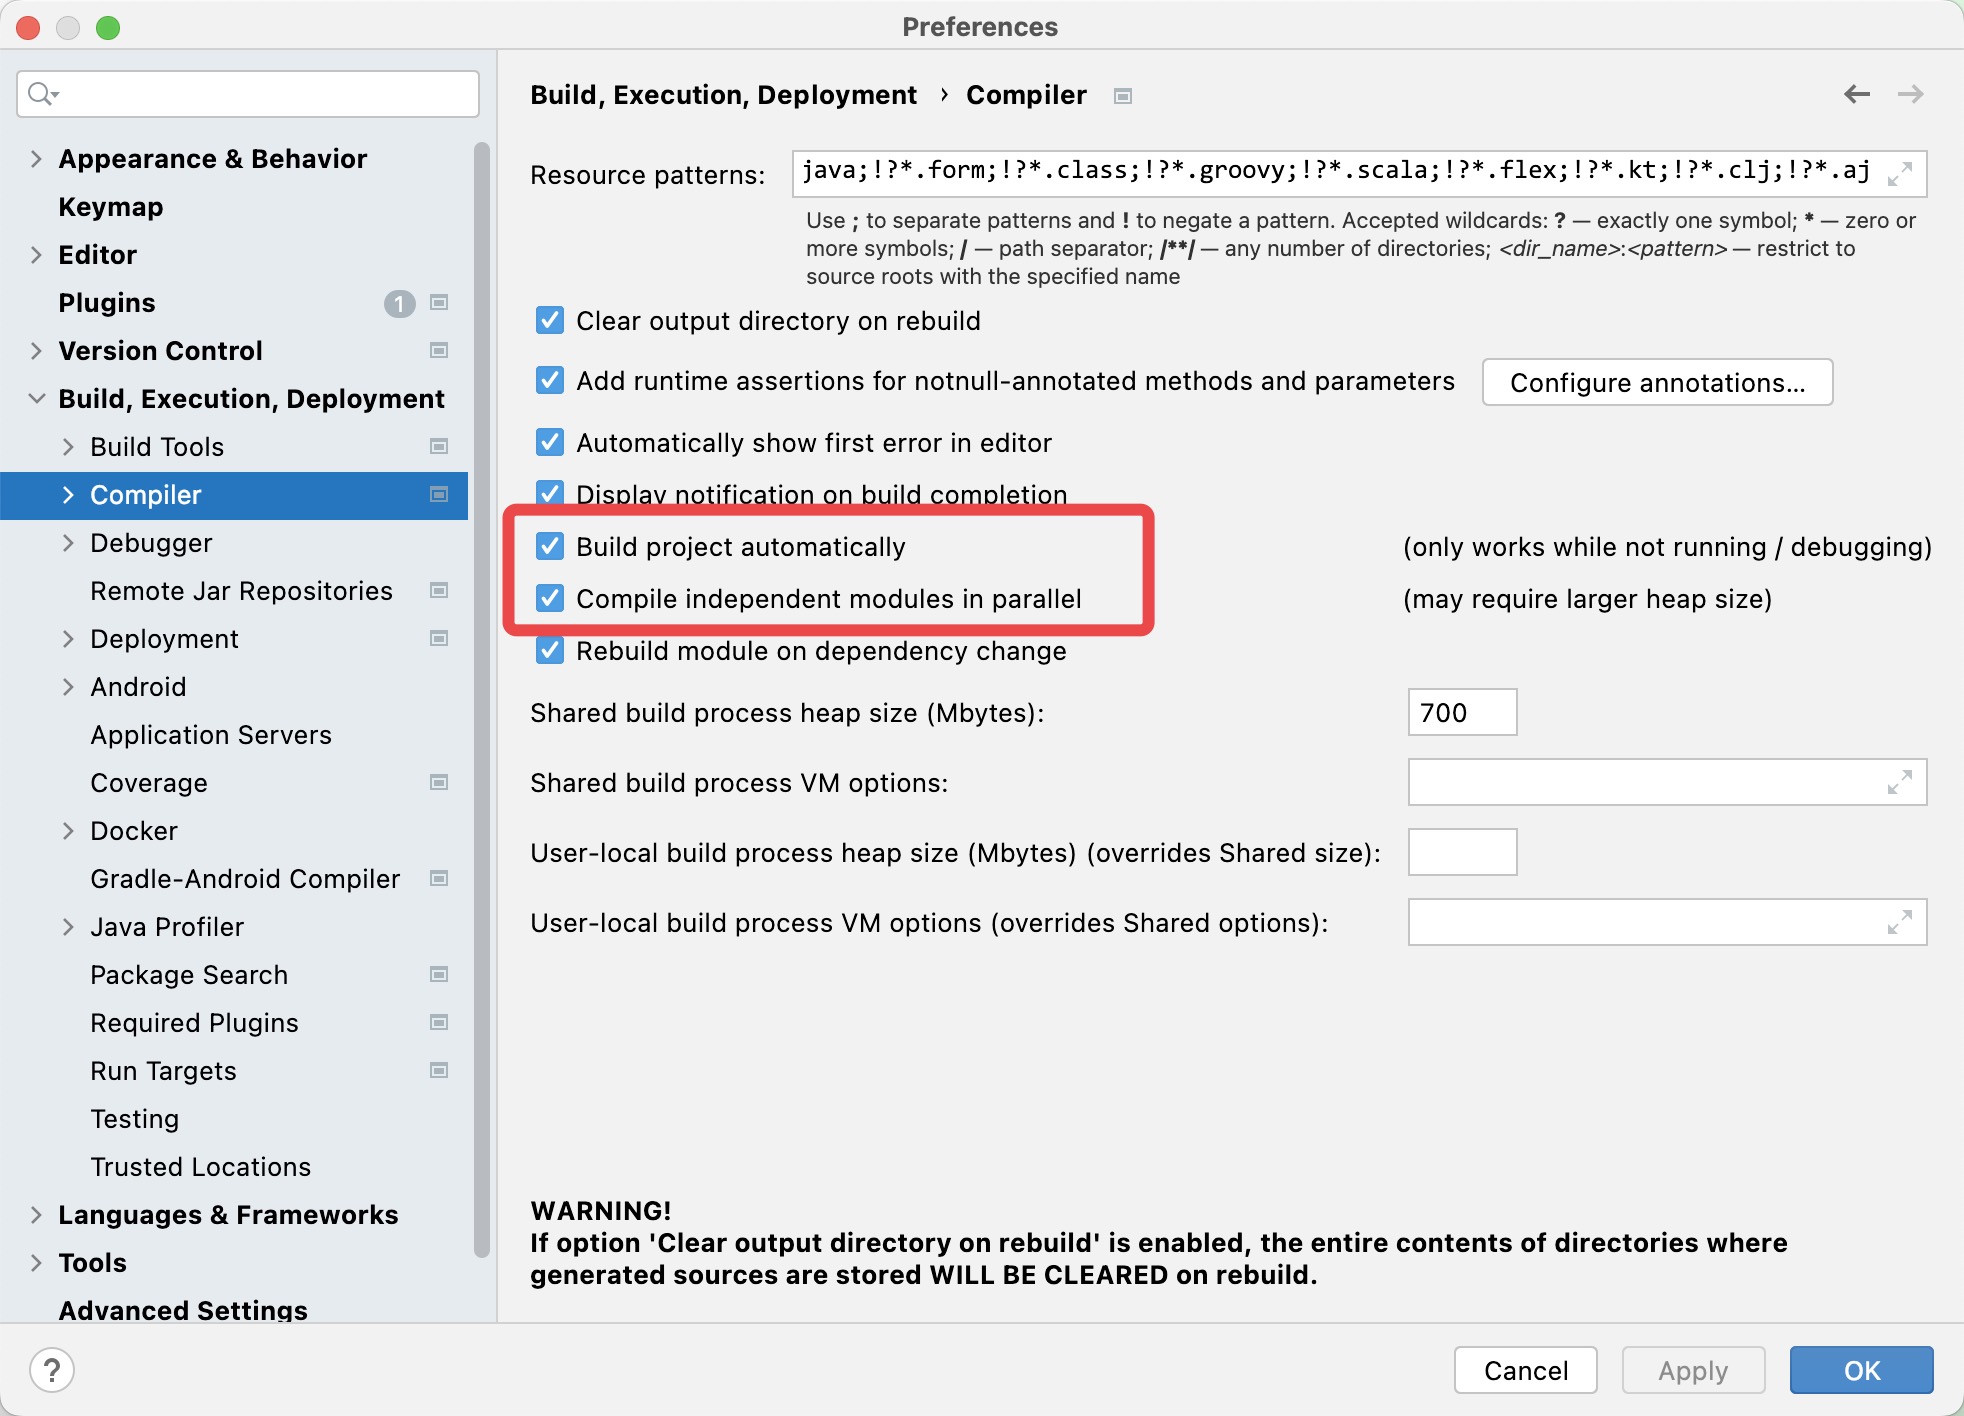Select Gradle-Android Compiler settings
Screen dimensions: 1964x1416
[x=245, y=879]
